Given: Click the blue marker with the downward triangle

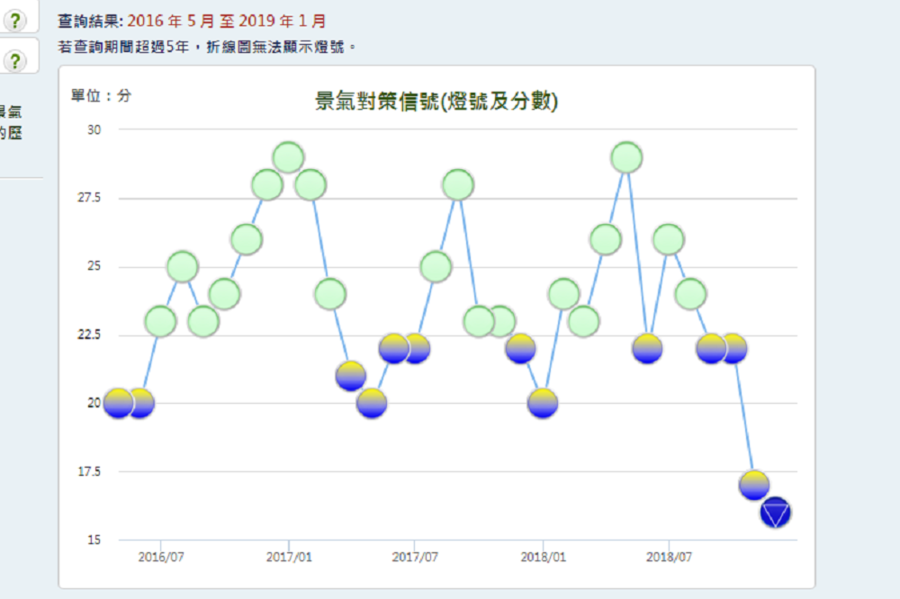Looking at the screenshot, I should coord(776,513).
